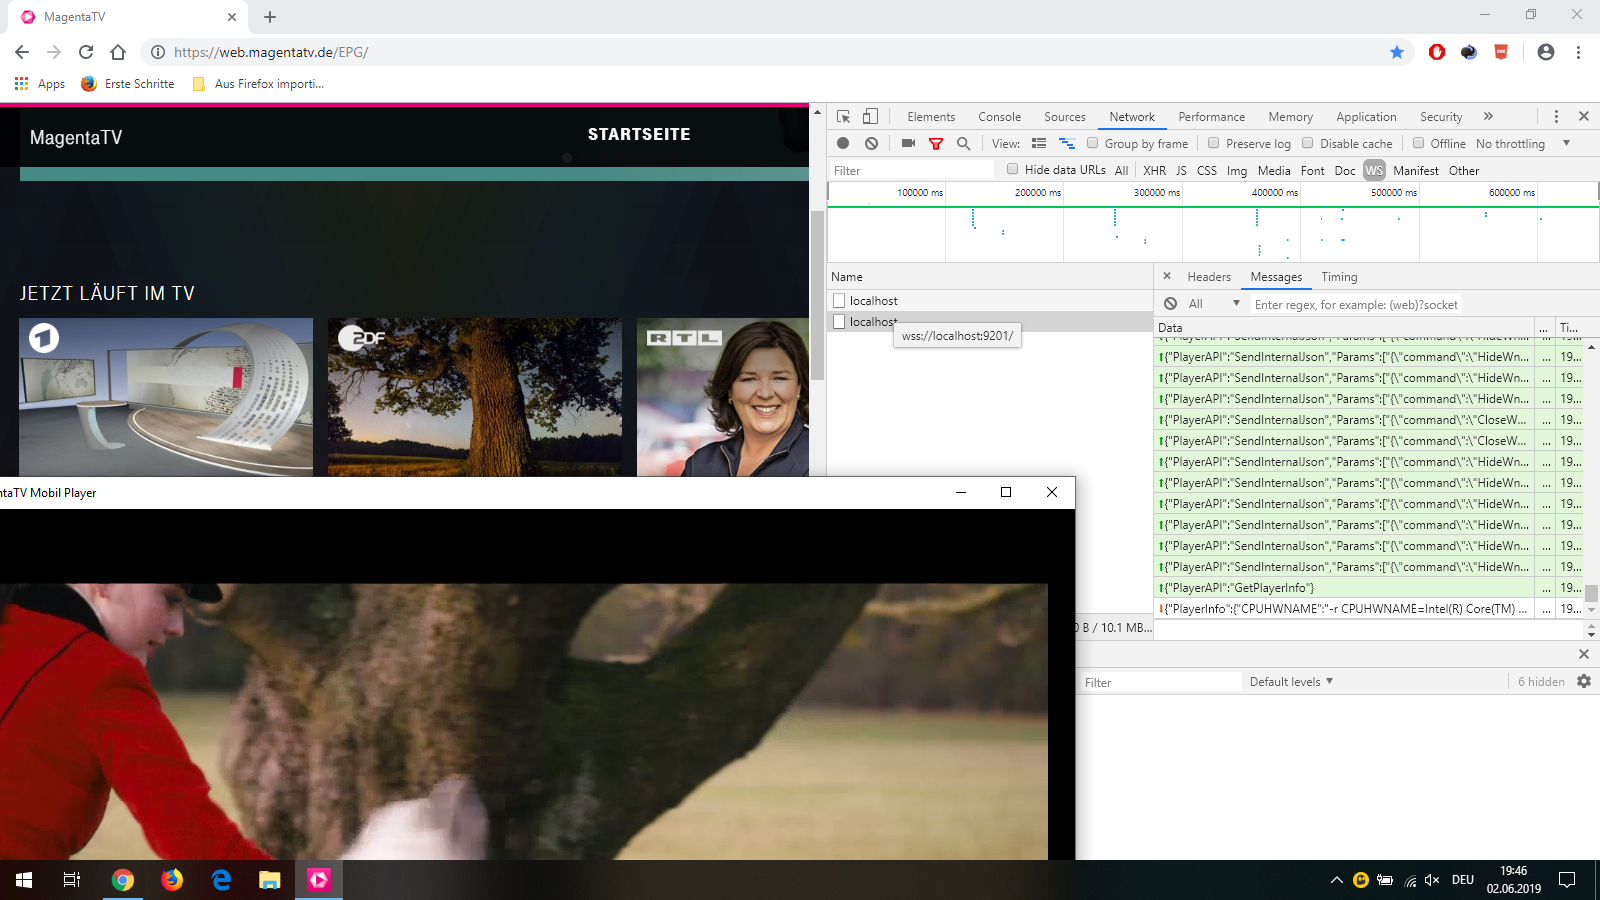
Task: Click STARTSEITE navigation link
Action: tap(639, 134)
